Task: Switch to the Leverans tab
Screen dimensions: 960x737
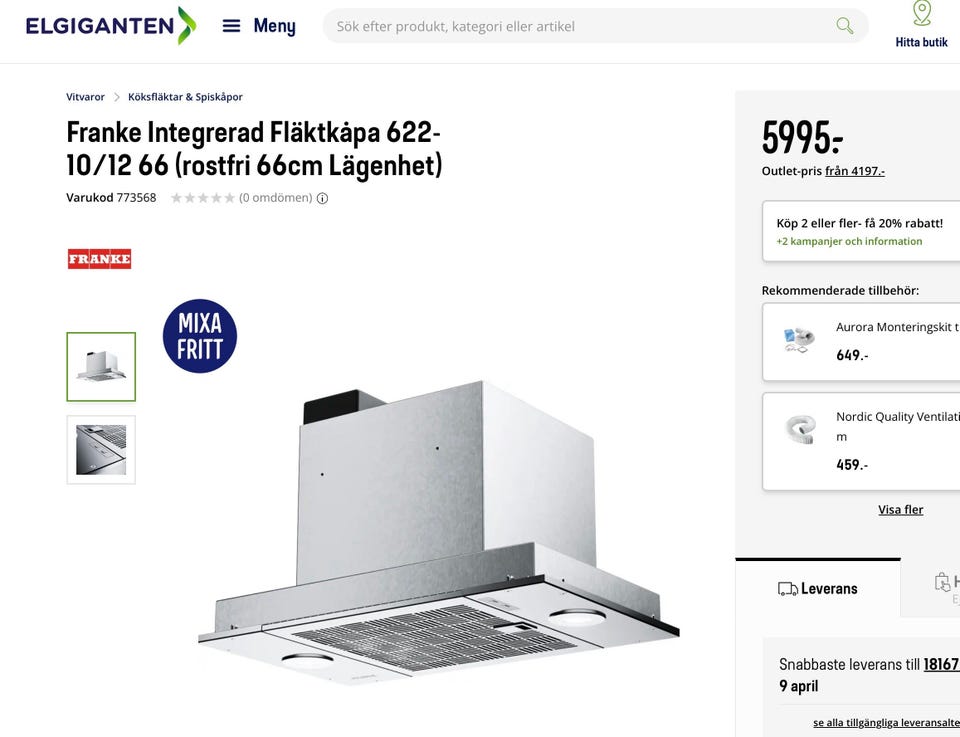Action: coord(818,588)
